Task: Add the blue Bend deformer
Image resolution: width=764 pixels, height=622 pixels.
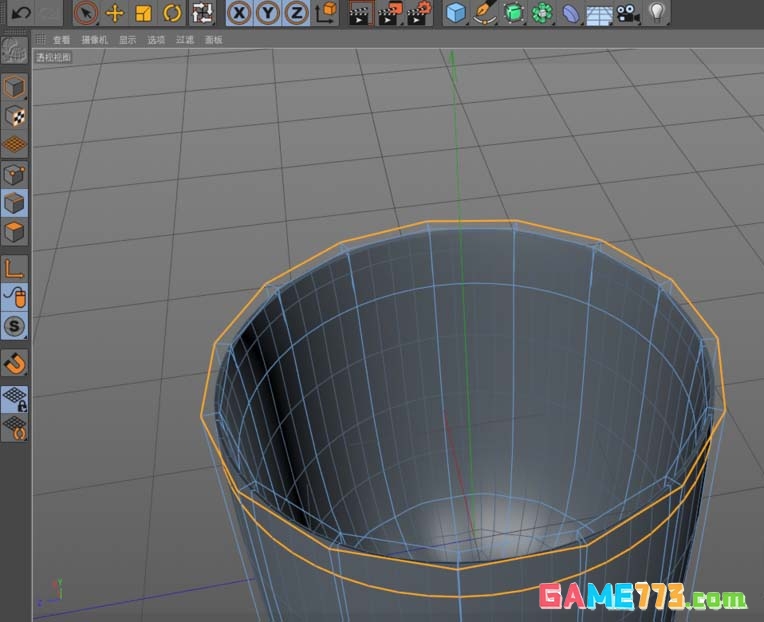Action: click(x=571, y=13)
